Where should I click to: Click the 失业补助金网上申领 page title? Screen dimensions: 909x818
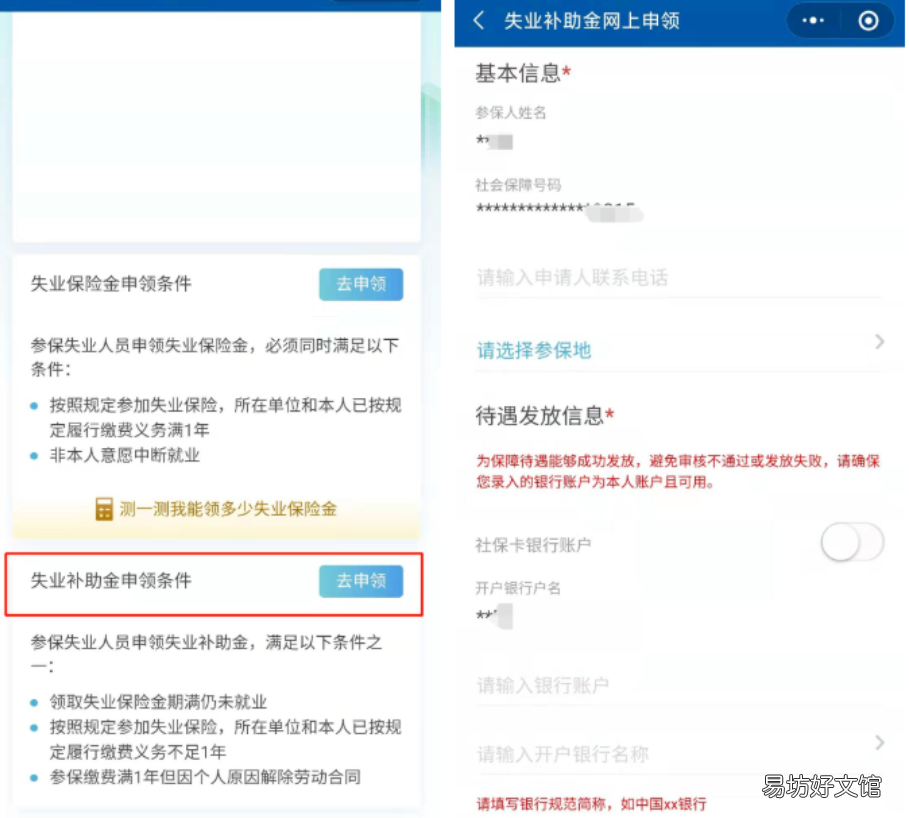coord(592,21)
